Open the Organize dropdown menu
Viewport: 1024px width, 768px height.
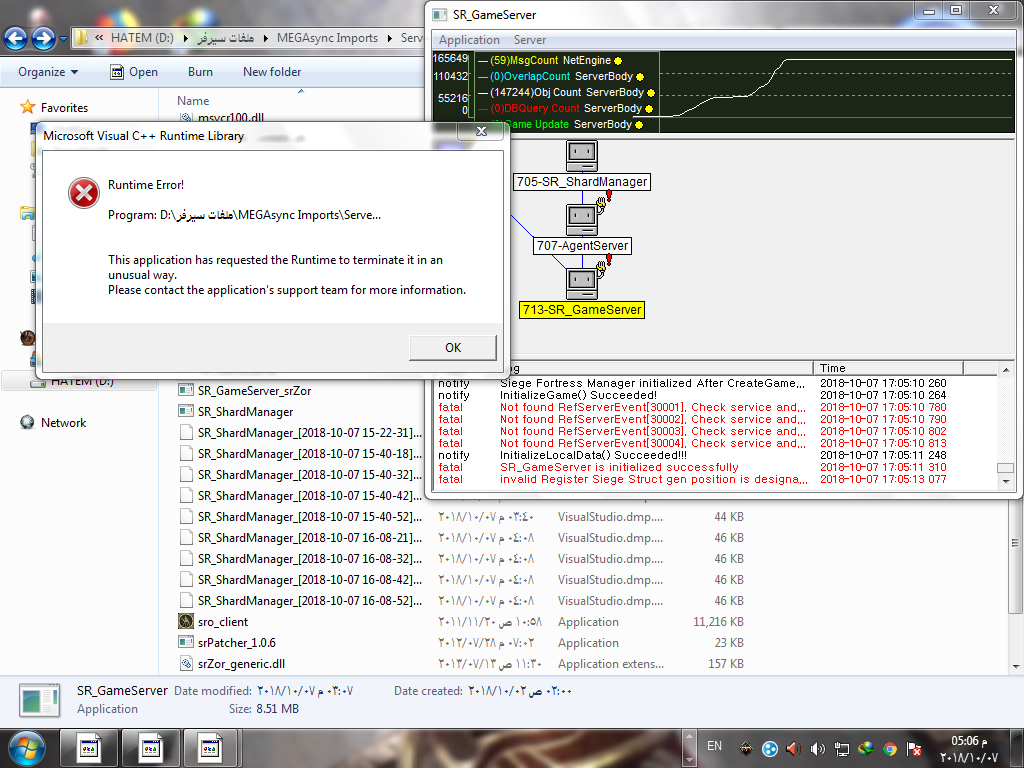[48, 72]
